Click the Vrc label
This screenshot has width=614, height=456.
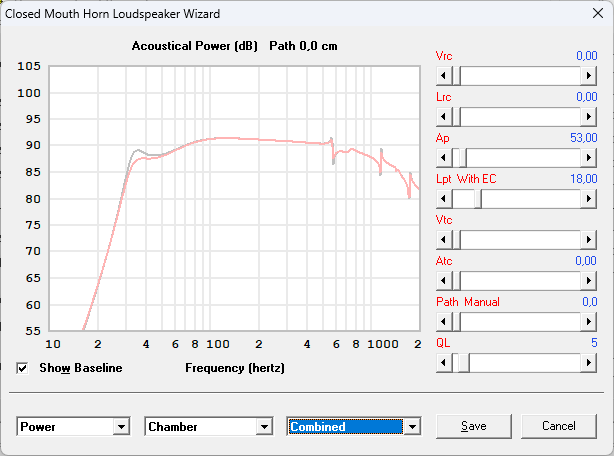tap(444, 56)
